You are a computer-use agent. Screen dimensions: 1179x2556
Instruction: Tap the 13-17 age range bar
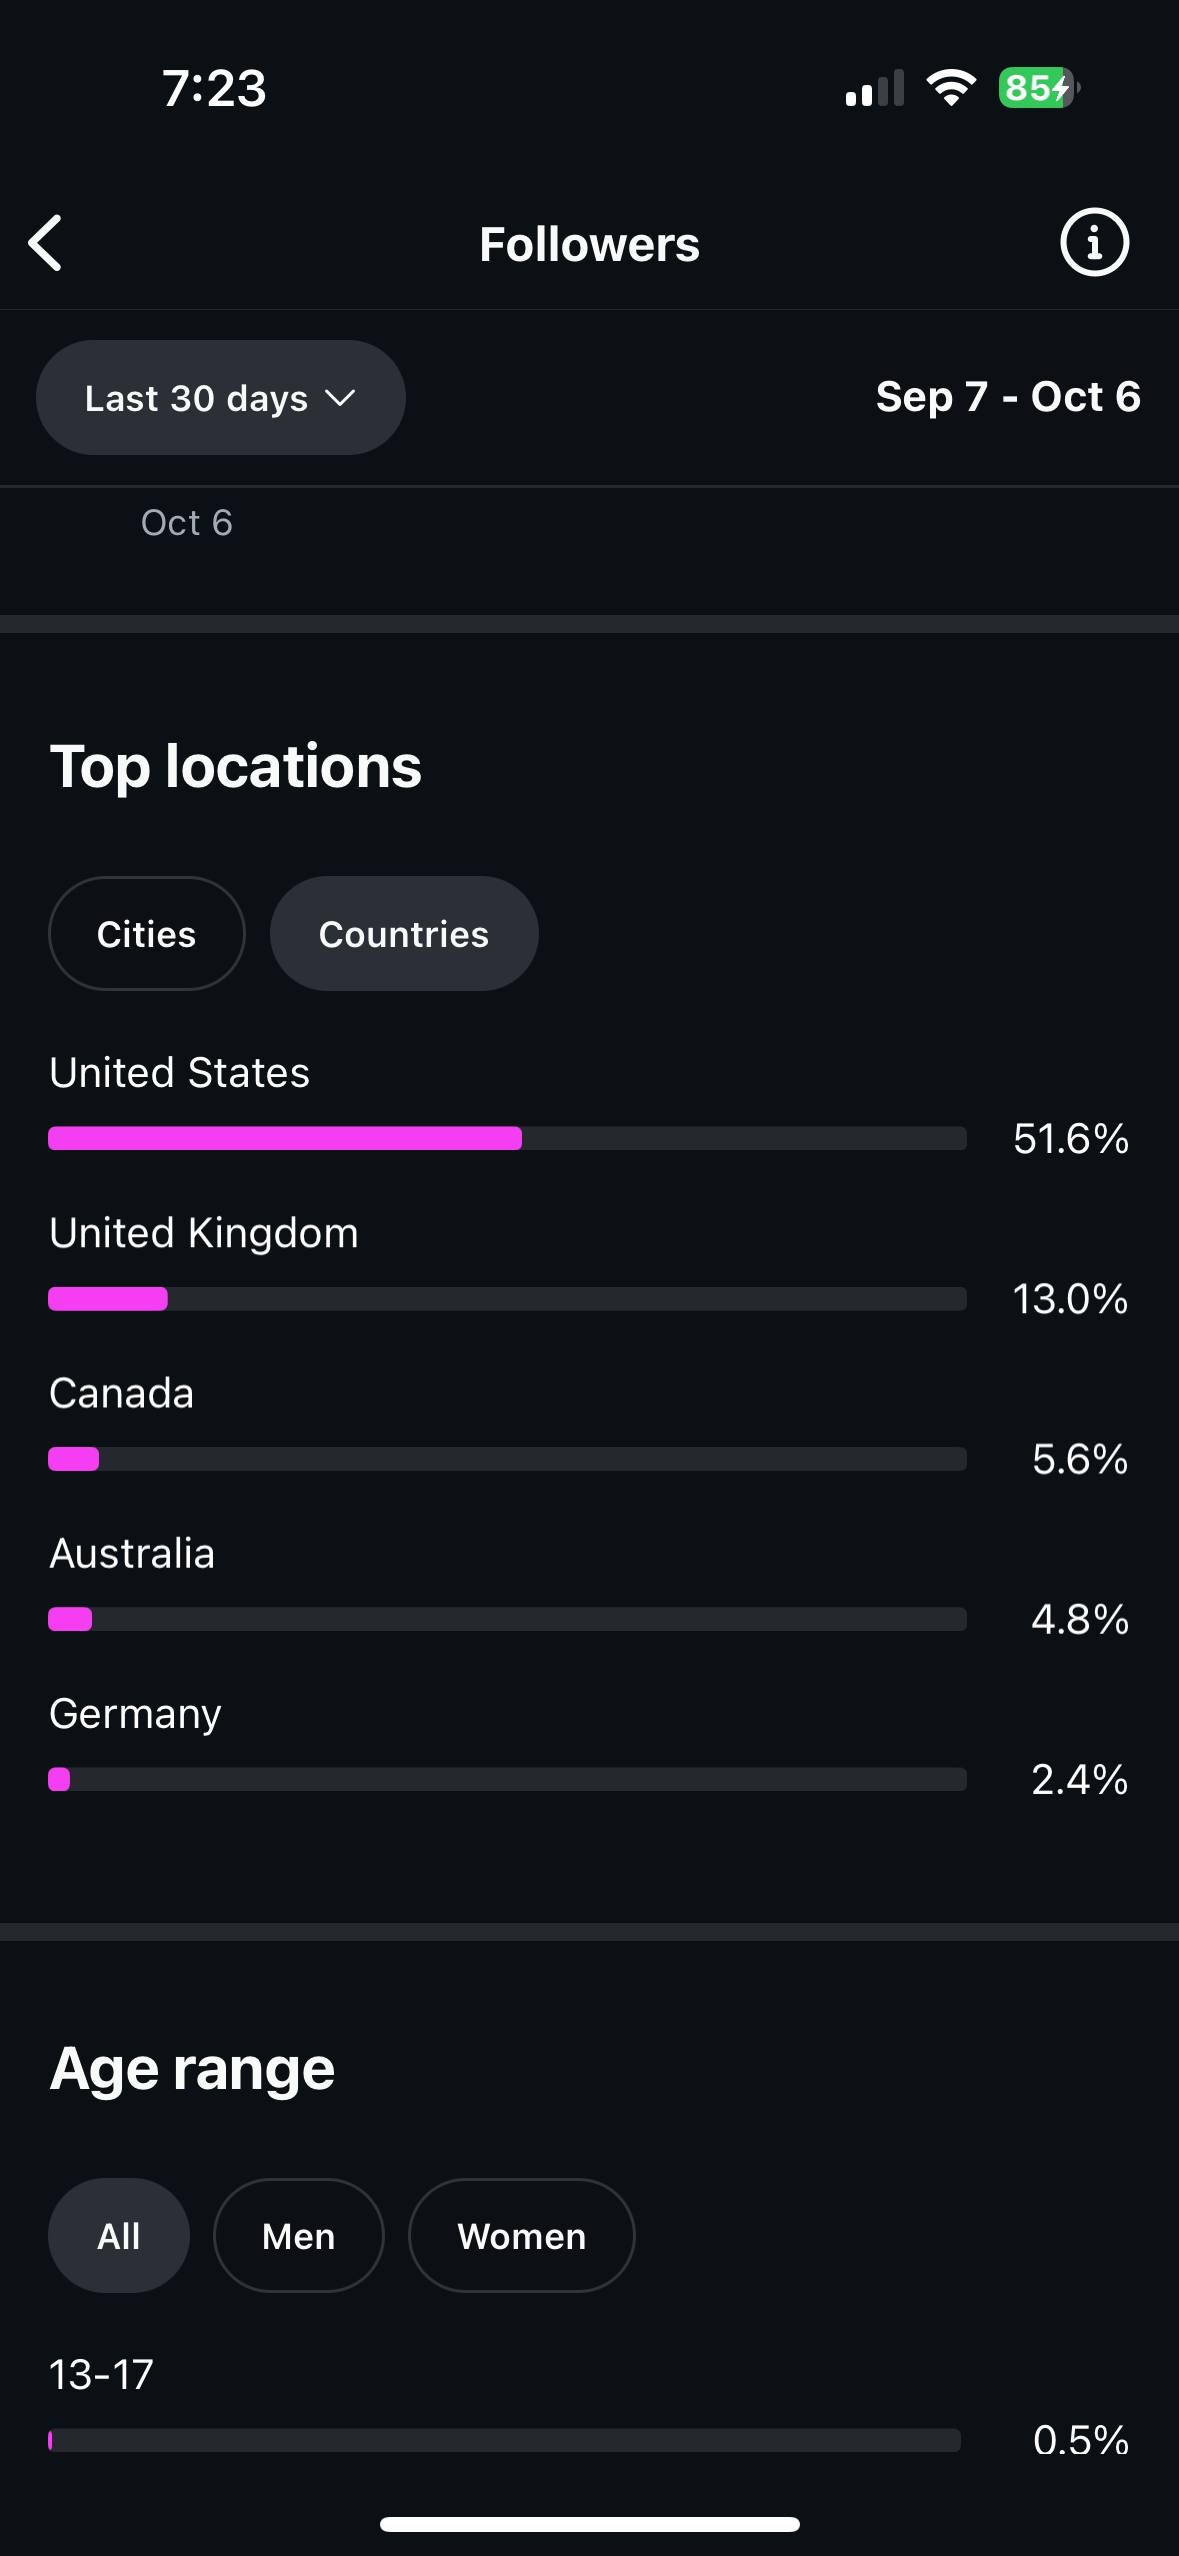[504, 2440]
